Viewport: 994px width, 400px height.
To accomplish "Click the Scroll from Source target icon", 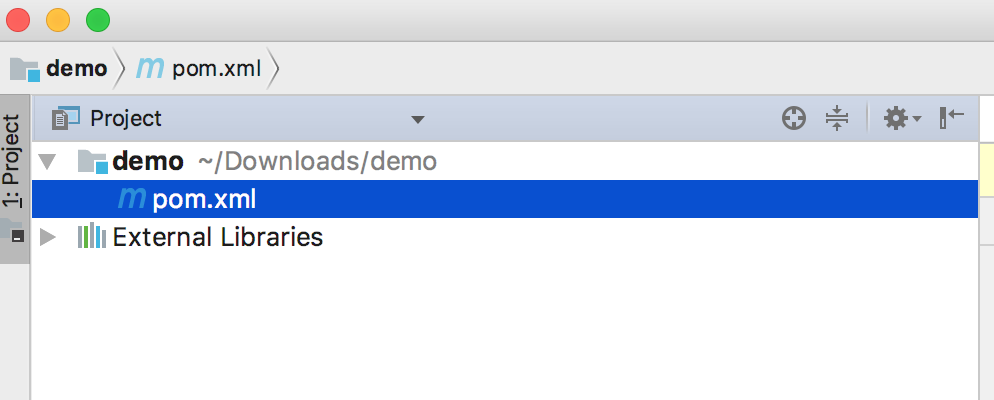I will point(793,119).
